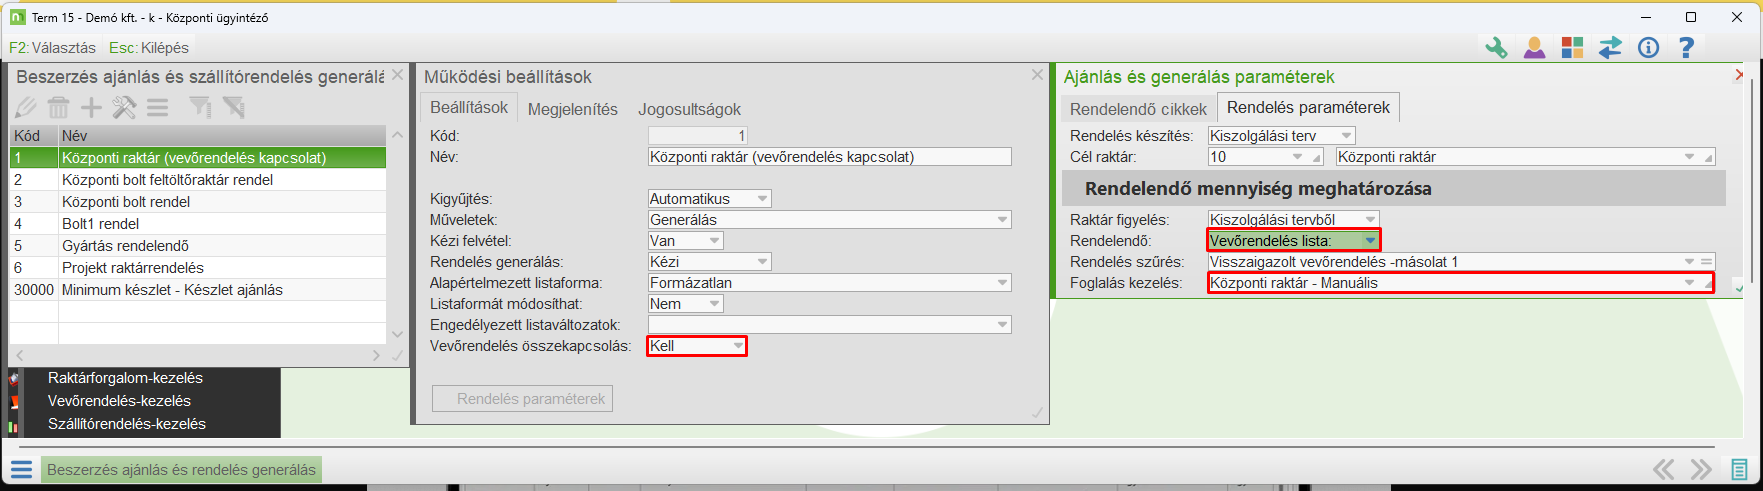
Task: Click the plus add-new icon in list toolbar
Action: pyautogui.click(x=91, y=108)
